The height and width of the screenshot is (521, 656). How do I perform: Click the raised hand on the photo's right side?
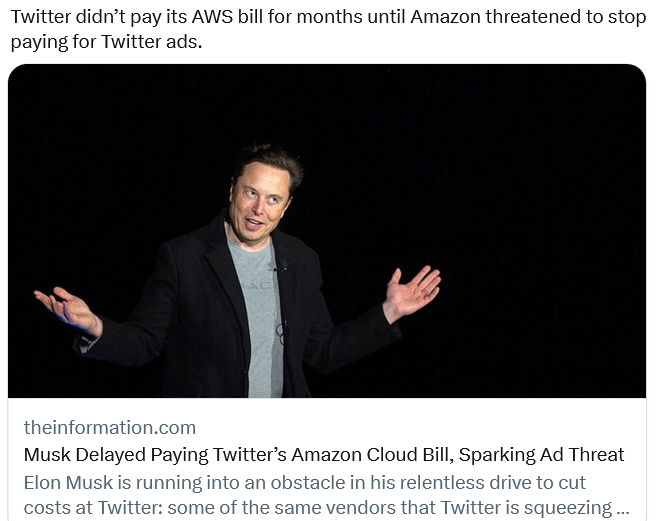coord(411,294)
